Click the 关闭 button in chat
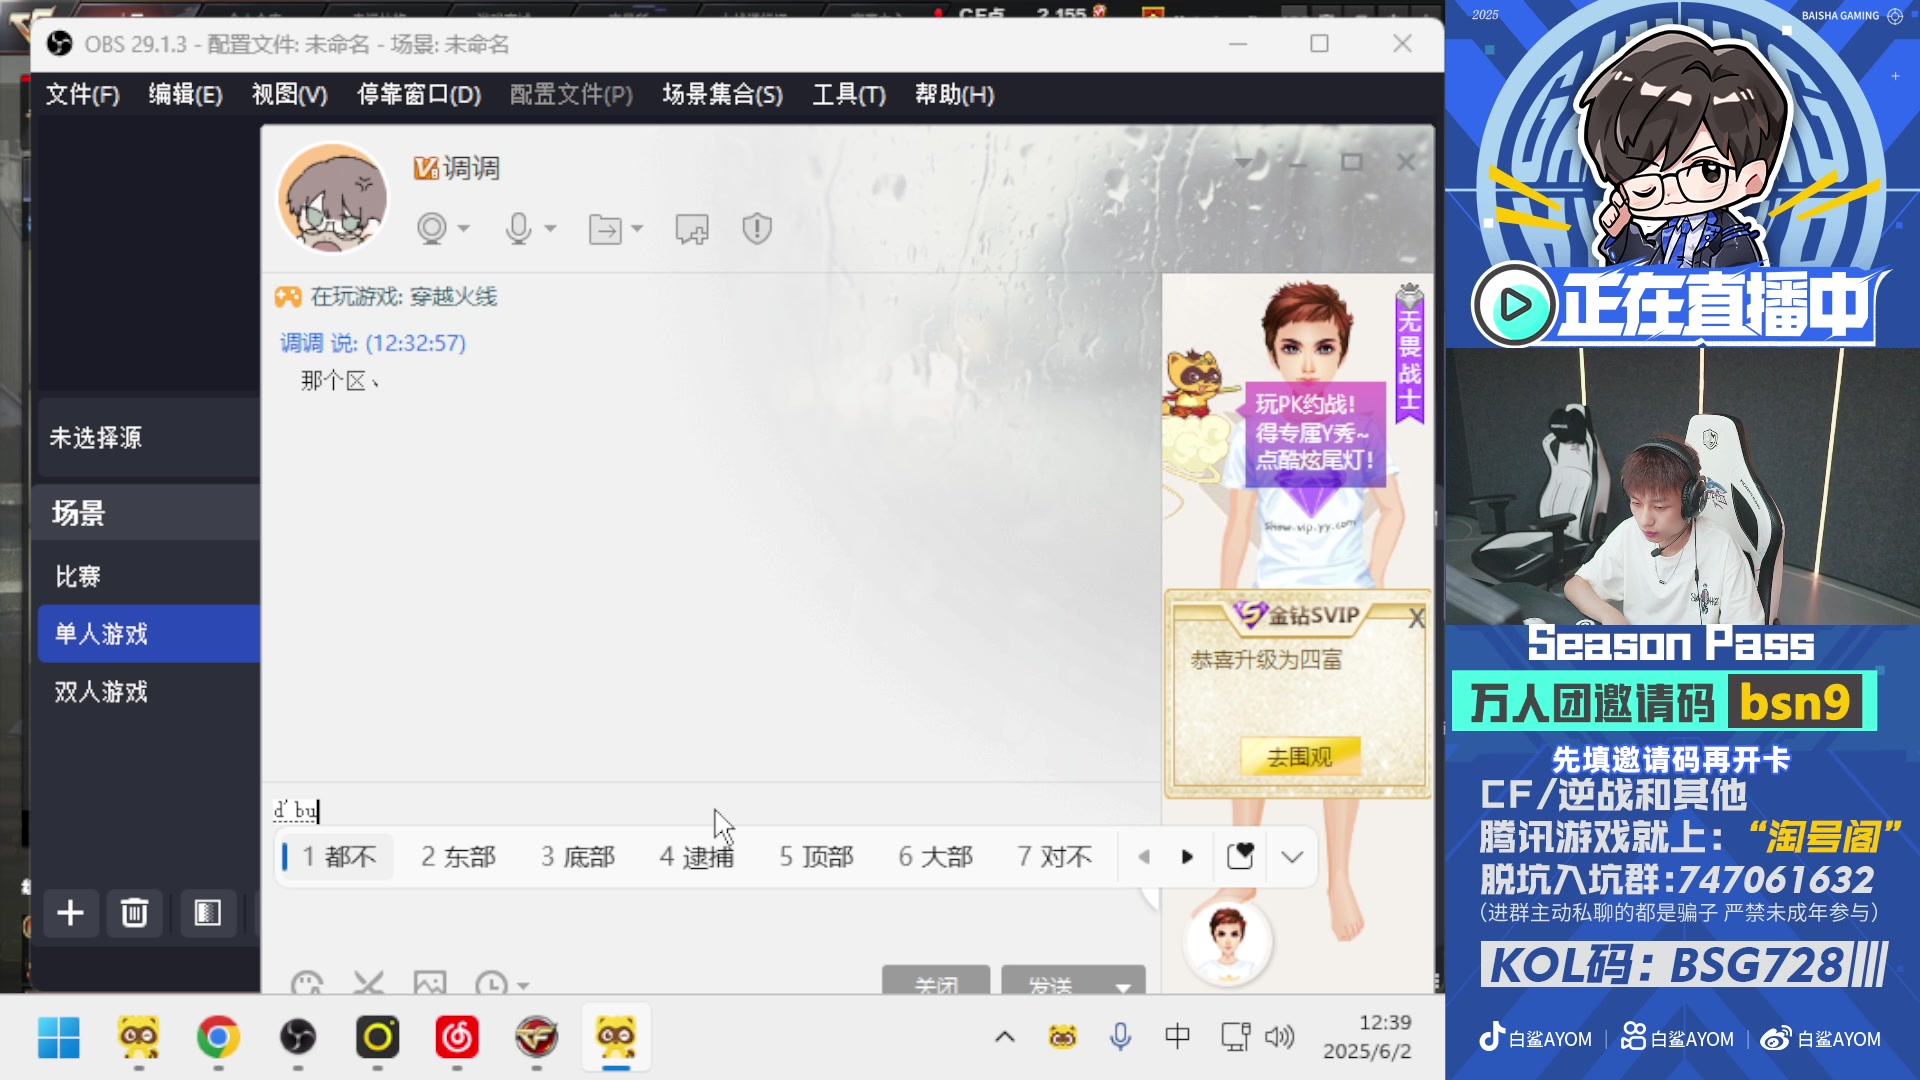The image size is (1920, 1080). [936, 982]
